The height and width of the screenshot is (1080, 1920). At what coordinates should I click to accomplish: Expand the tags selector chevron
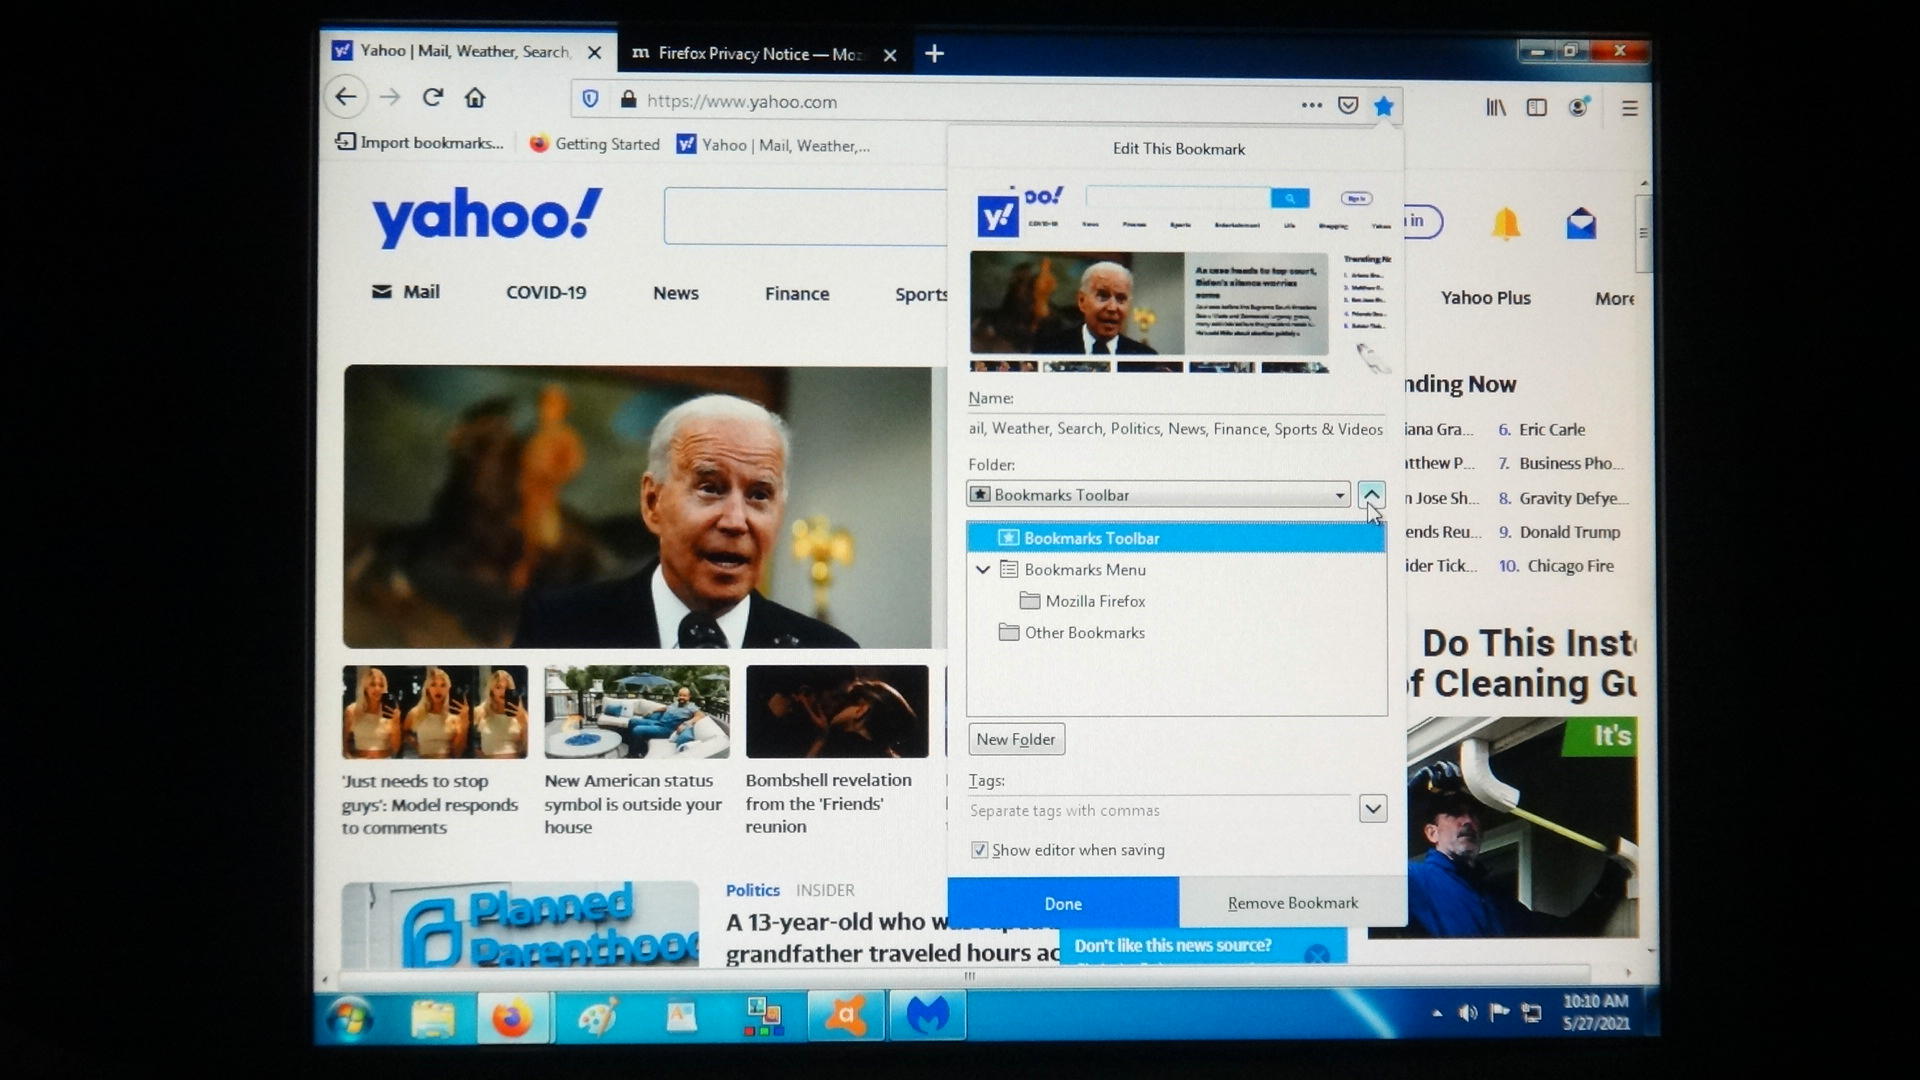click(1373, 808)
